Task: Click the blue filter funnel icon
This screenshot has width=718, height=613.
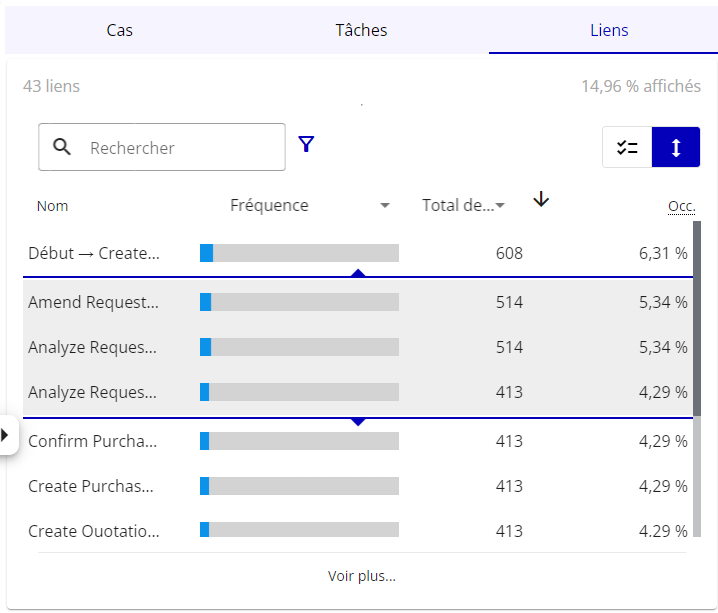Action: click(x=306, y=145)
